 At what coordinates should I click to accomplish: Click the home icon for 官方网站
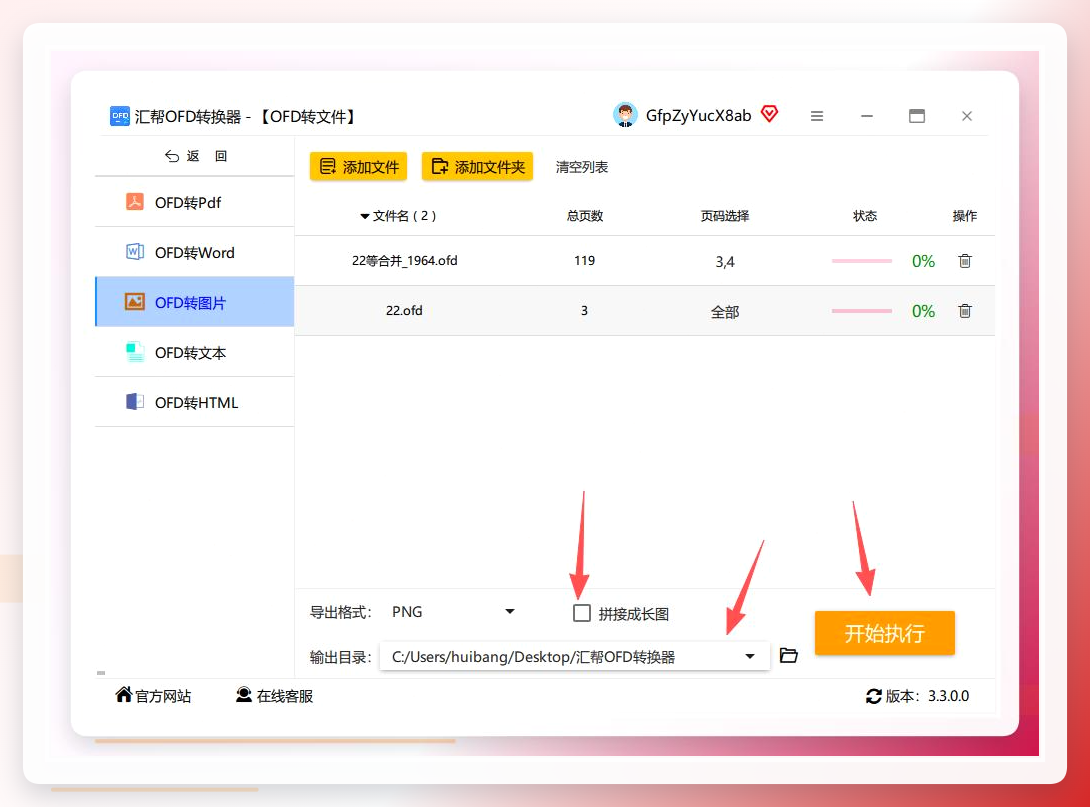124,694
